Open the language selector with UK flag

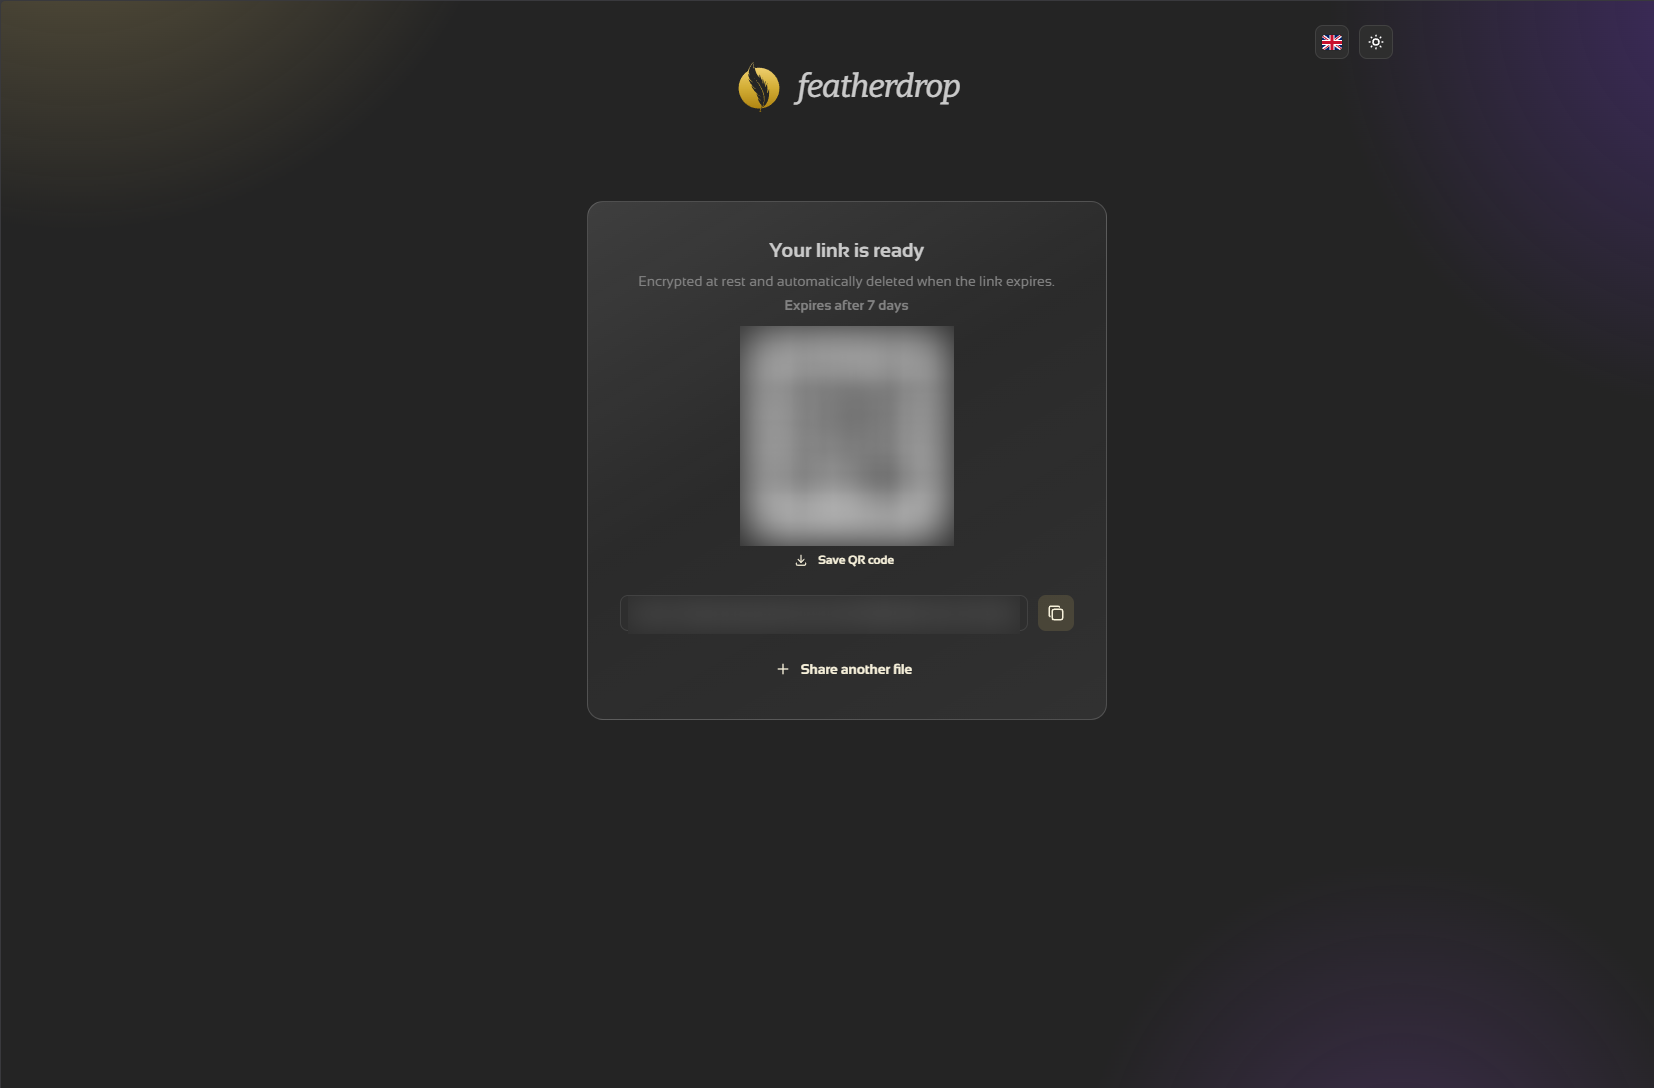(1331, 42)
